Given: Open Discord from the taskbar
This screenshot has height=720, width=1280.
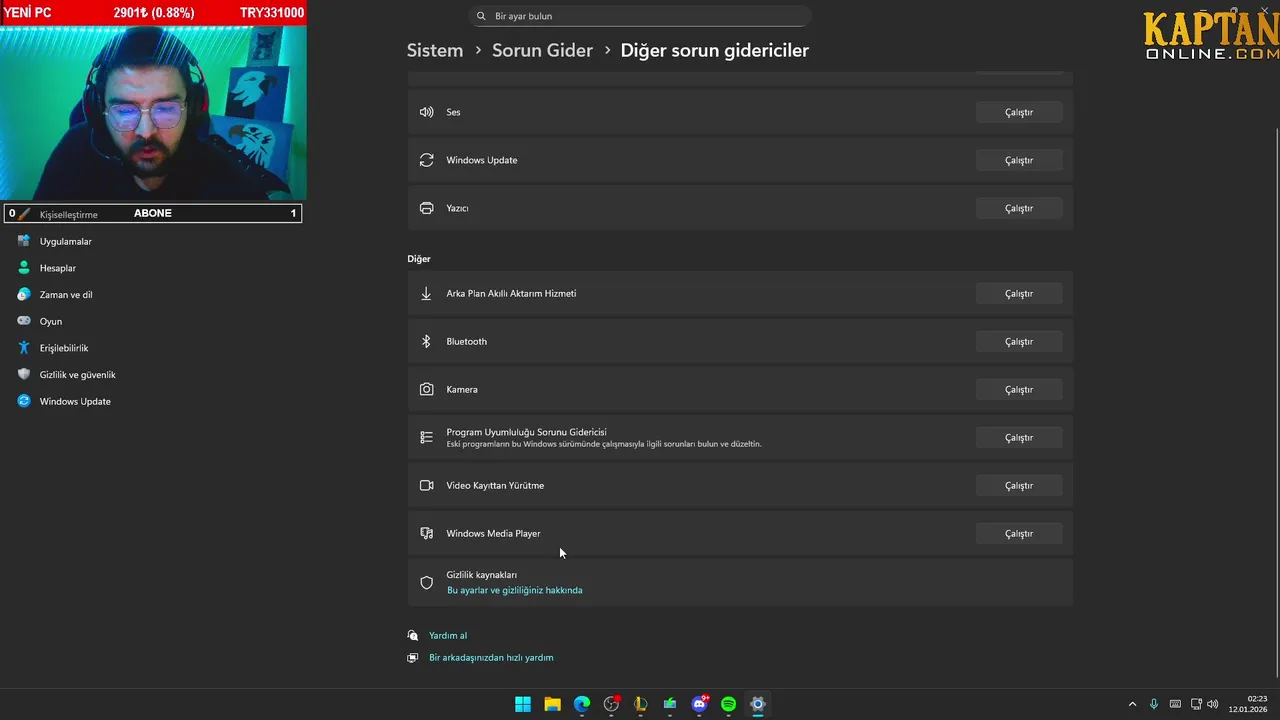Looking at the screenshot, I should tap(699, 704).
